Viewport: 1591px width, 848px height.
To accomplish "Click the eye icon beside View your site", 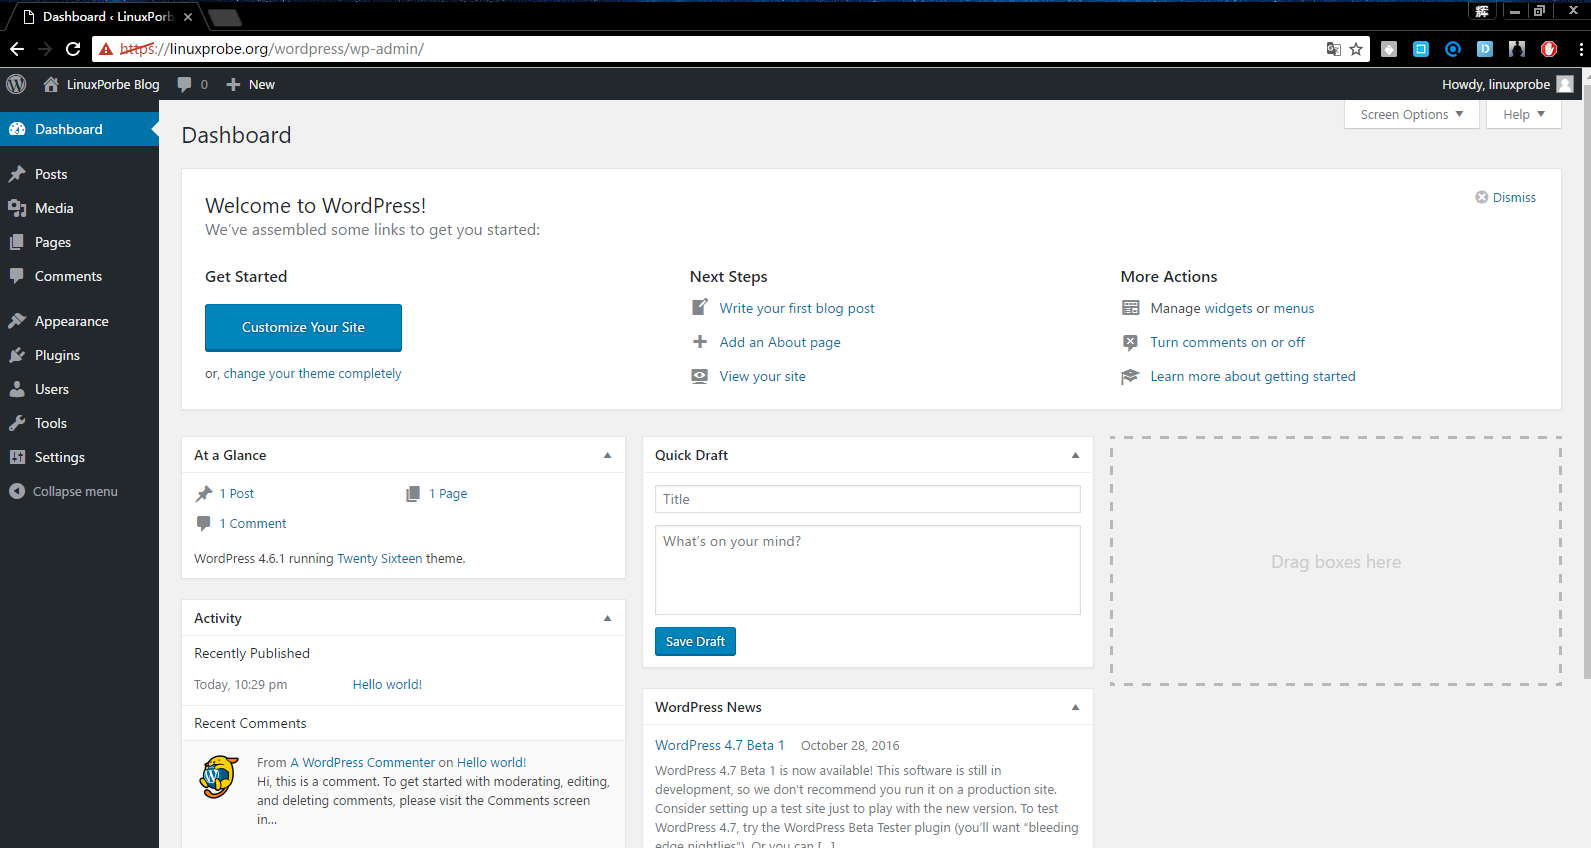I will [700, 376].
